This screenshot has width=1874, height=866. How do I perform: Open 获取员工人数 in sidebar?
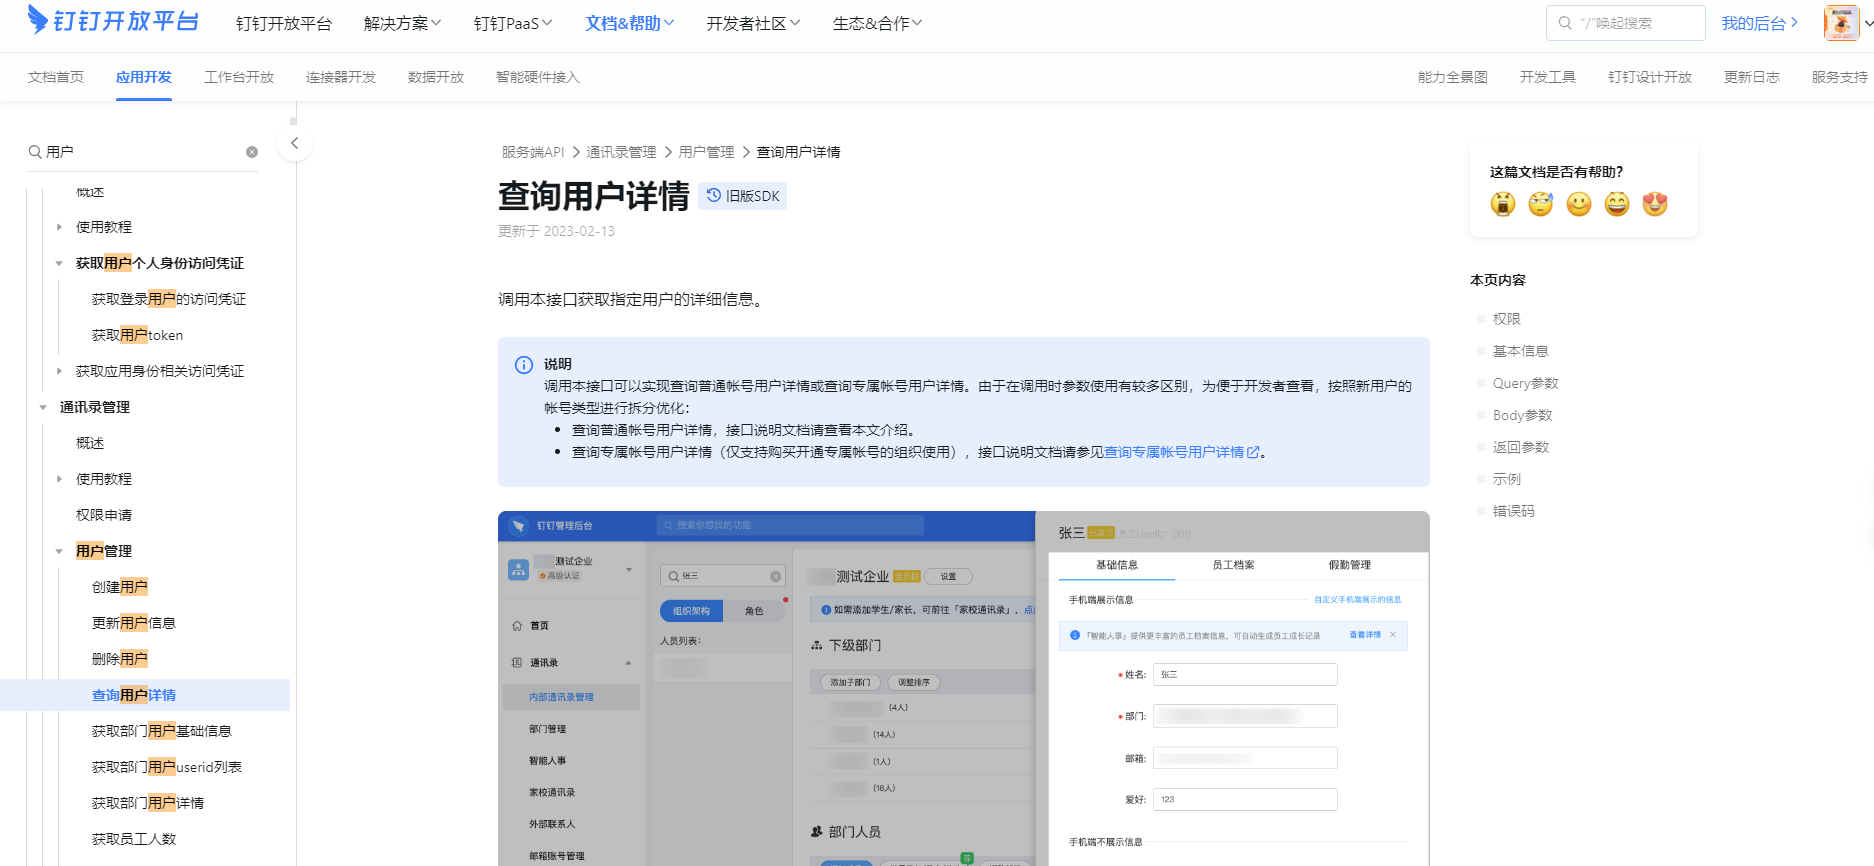click(x=134, y=839)
